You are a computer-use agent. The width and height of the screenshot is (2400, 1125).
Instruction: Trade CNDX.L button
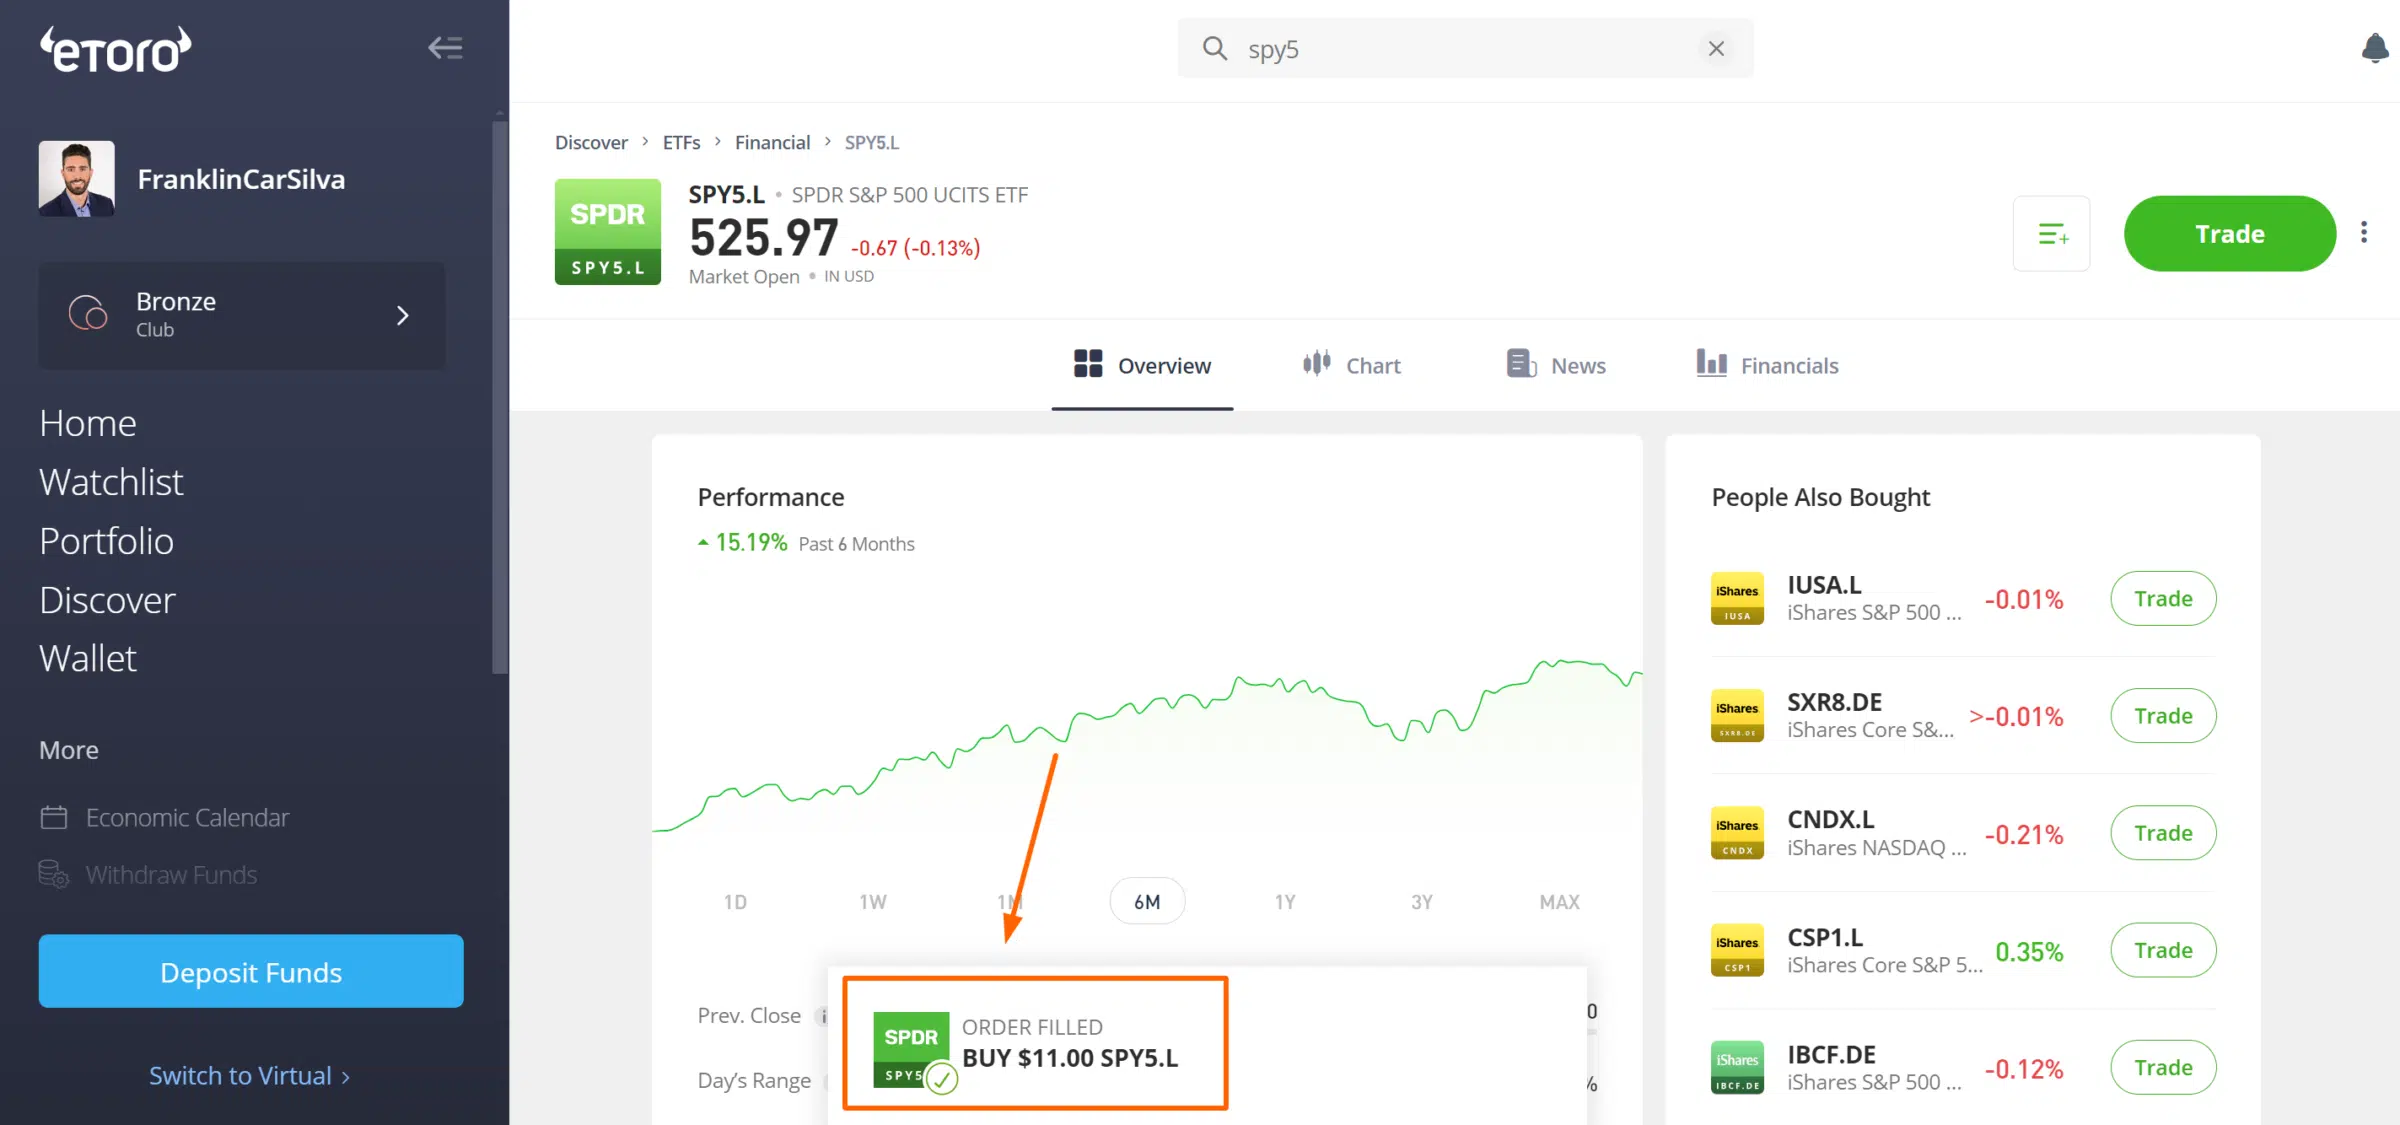(2163, 833)
